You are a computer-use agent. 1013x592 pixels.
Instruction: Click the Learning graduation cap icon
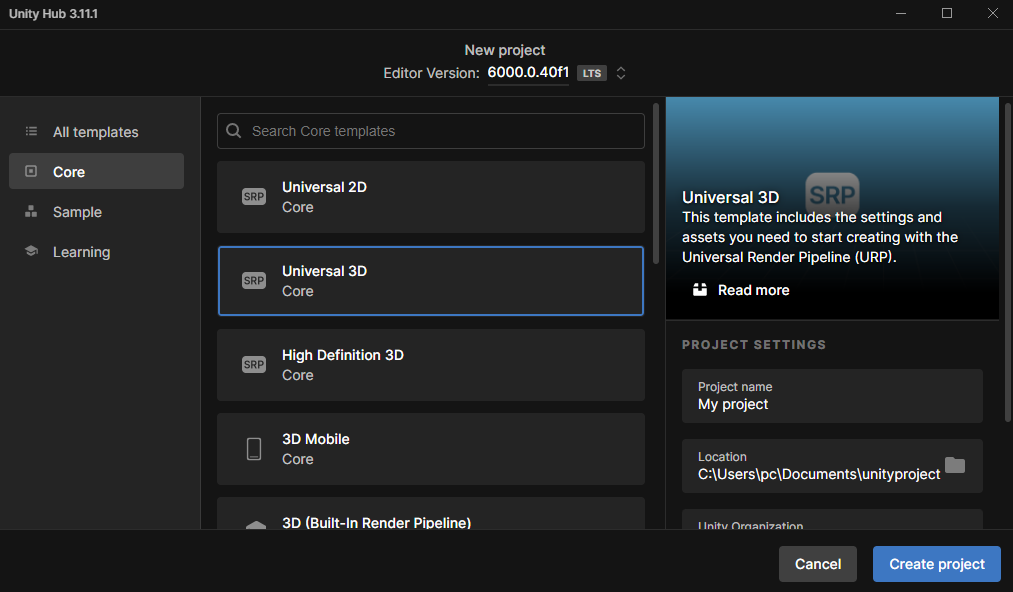[31, 251]
